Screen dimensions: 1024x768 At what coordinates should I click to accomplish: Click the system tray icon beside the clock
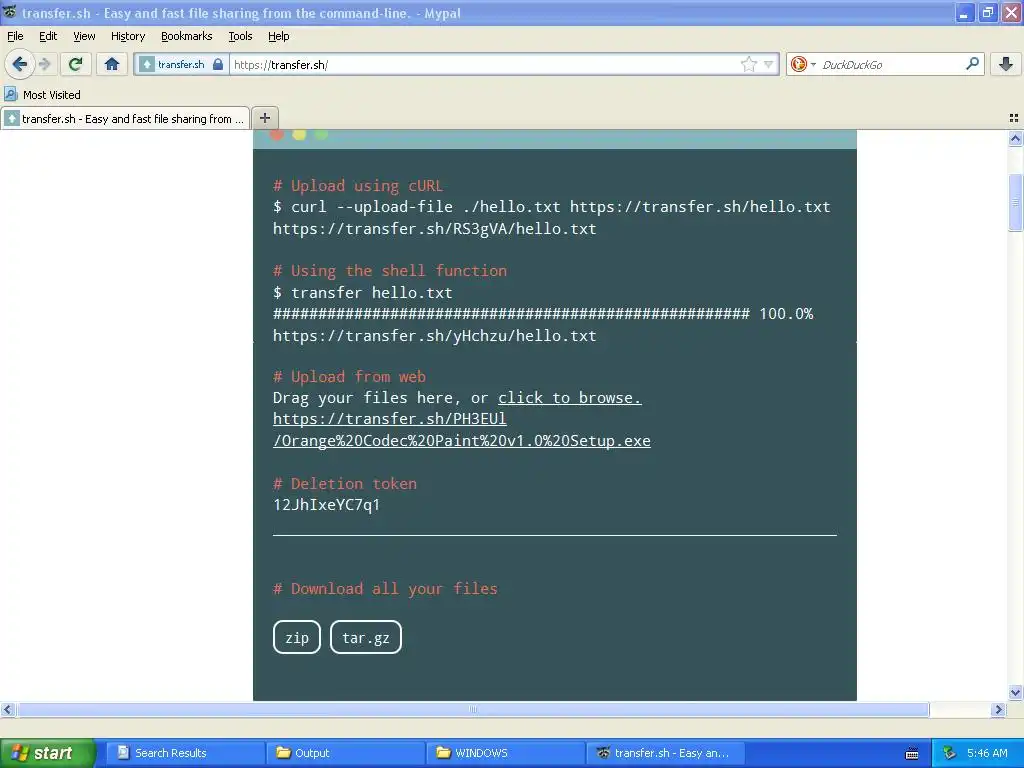click(x=950, y=753)
